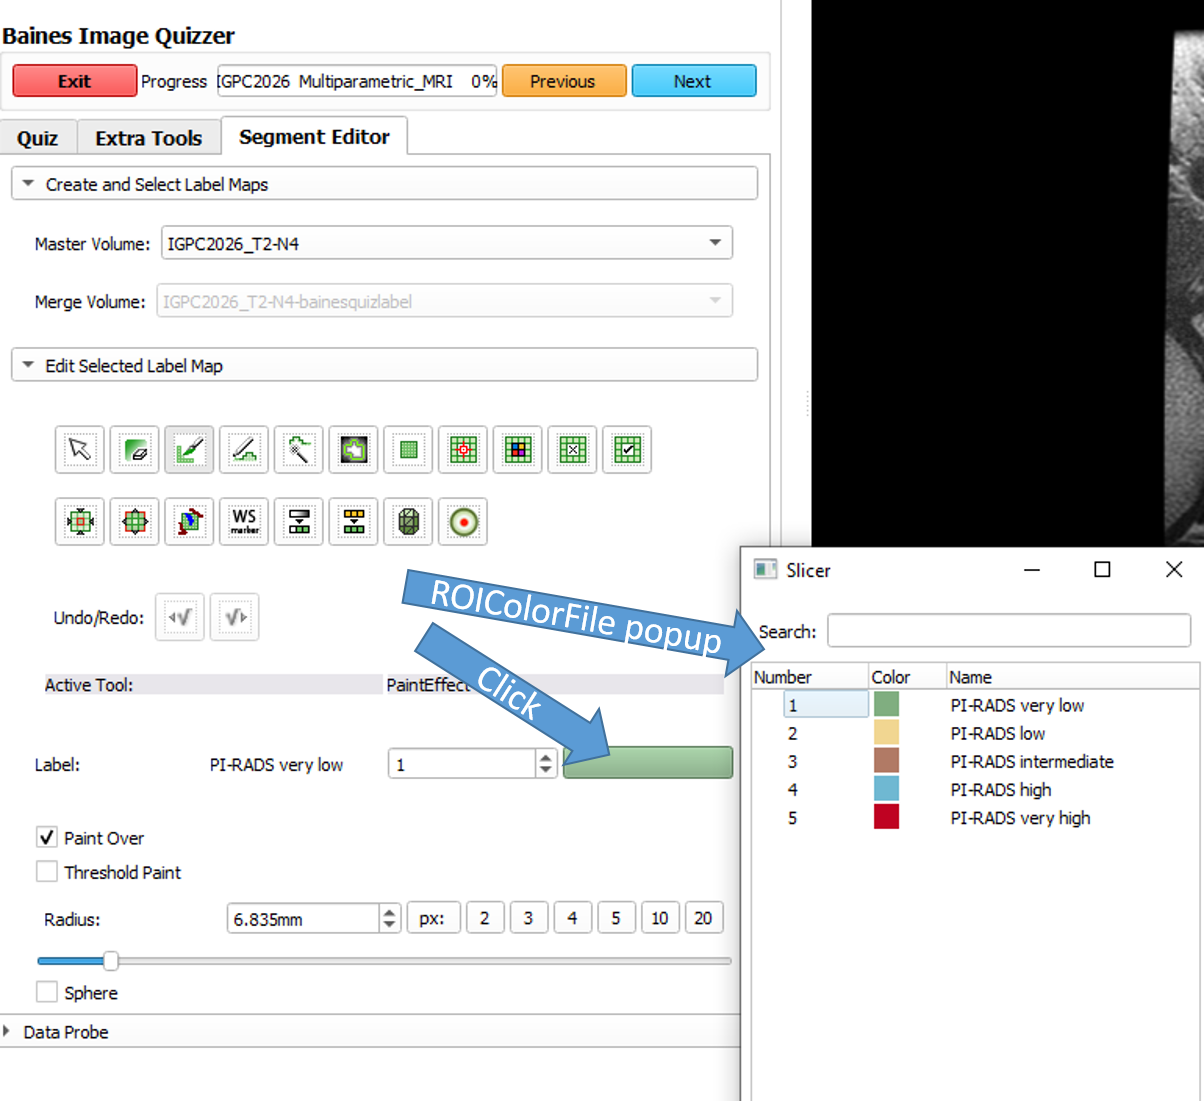Click the green label color swatch button

647,763
